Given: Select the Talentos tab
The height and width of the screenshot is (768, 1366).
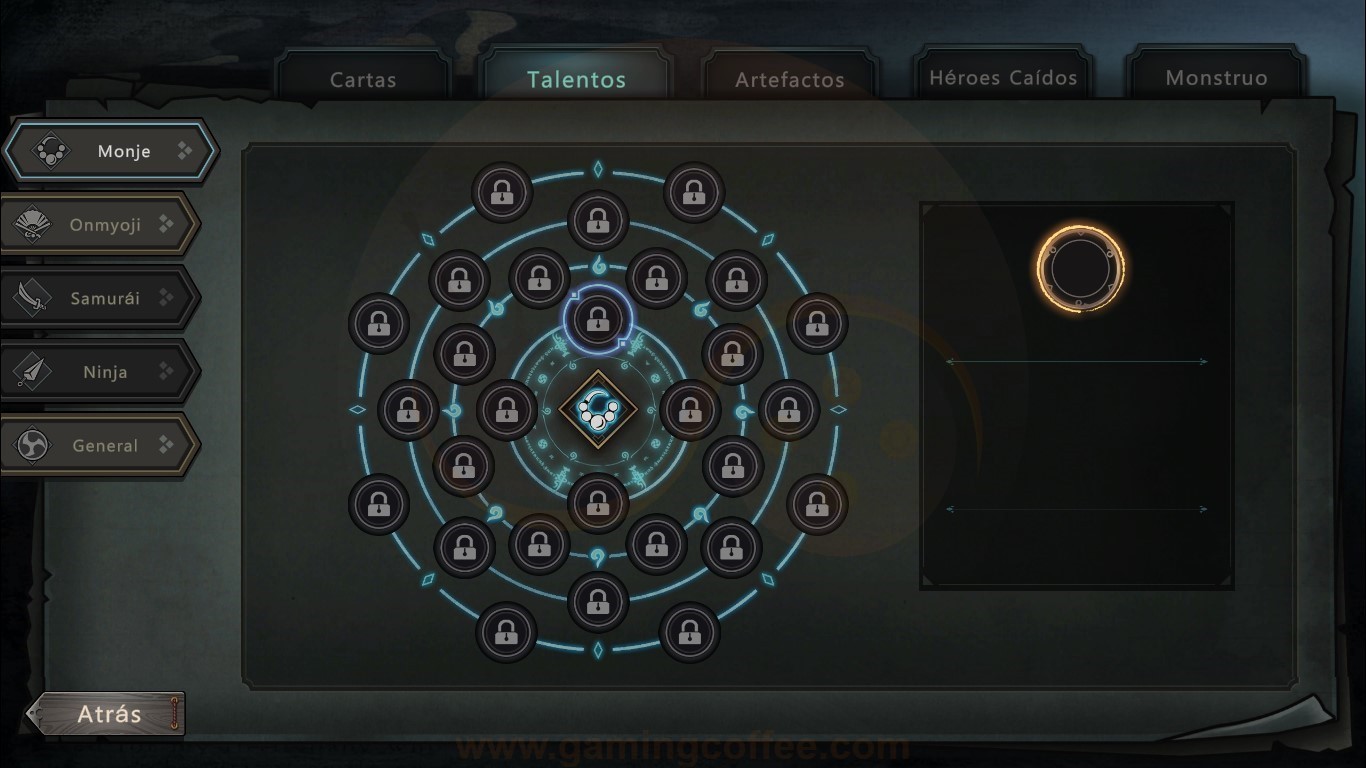Looking at the screenshot, I should 576,79.
